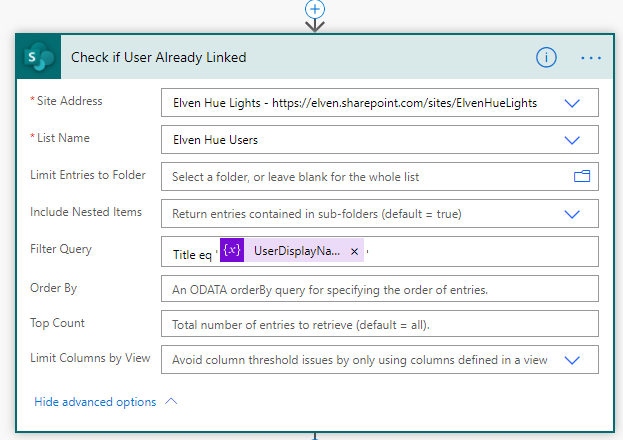Click inside the Filter Query field
The image size is (623, 440).
tap(379, 252)
